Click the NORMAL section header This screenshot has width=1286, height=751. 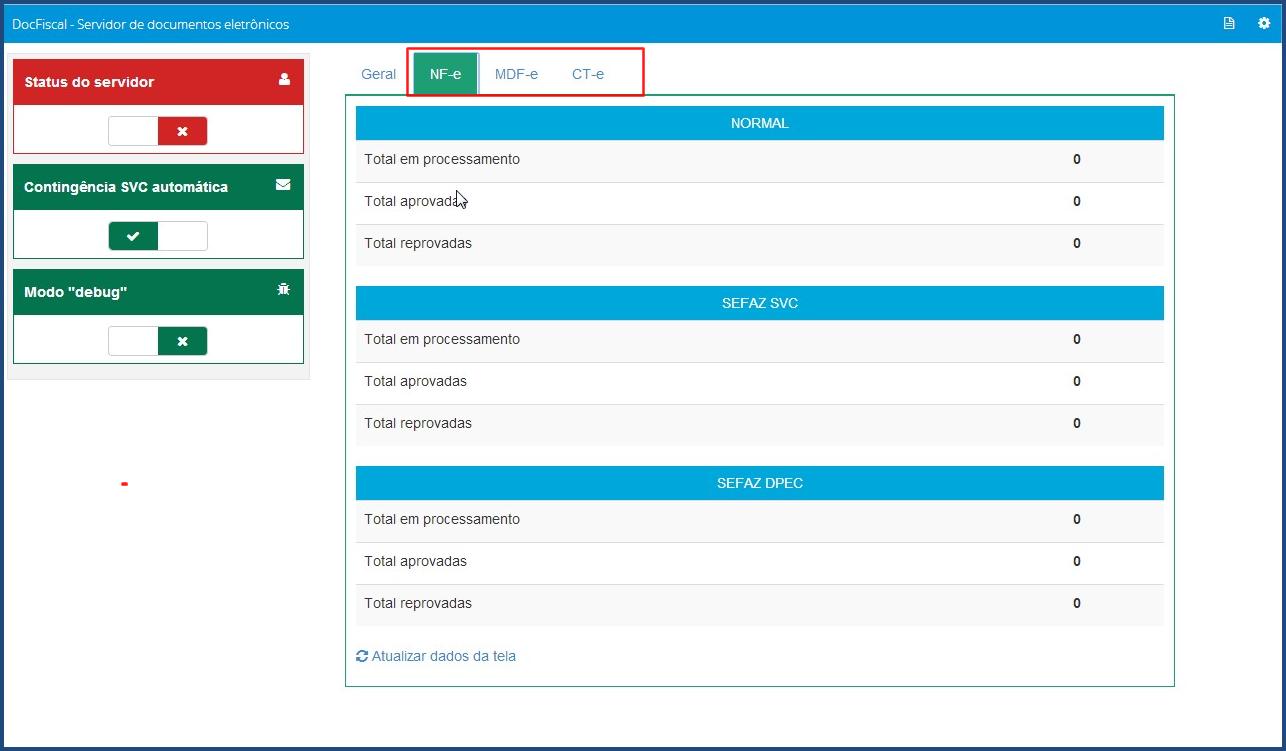(x=760, y=123)
